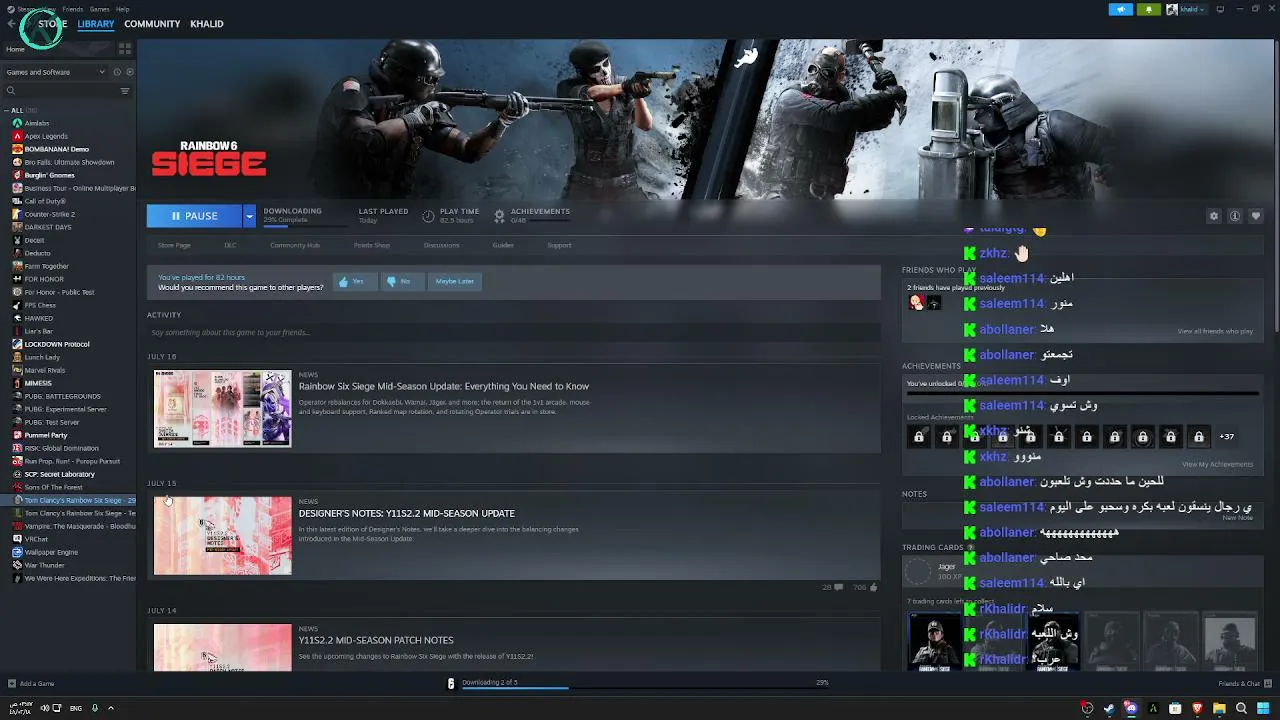Click the ready-to-play filter icon next to the clock icon
Image resolution: width=1280 pixels, height=720 pixels.
coord(129,72)
